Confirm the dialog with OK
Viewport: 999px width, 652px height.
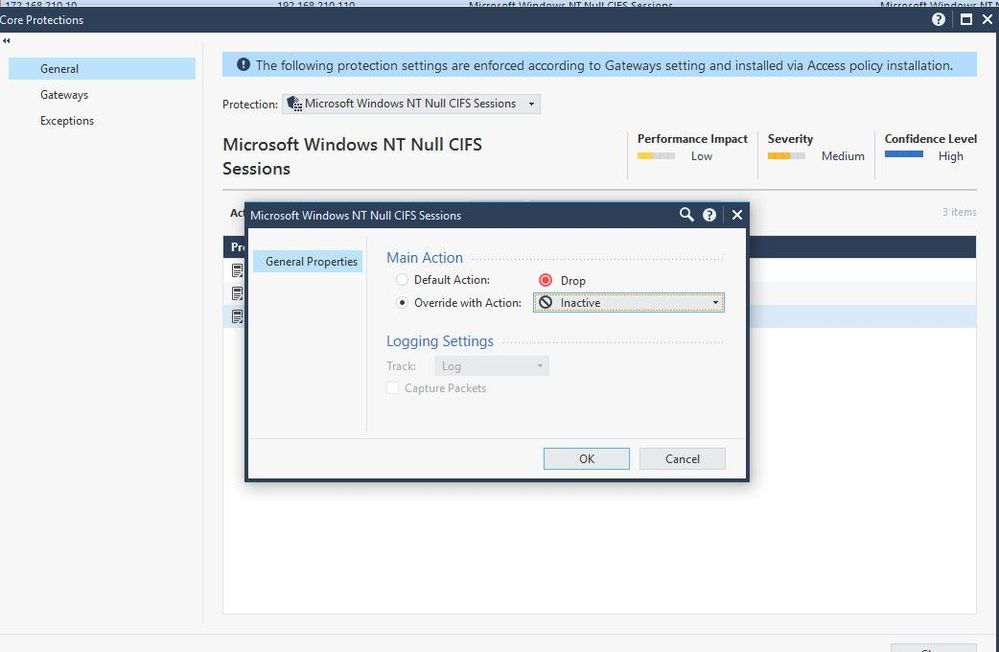586,458
